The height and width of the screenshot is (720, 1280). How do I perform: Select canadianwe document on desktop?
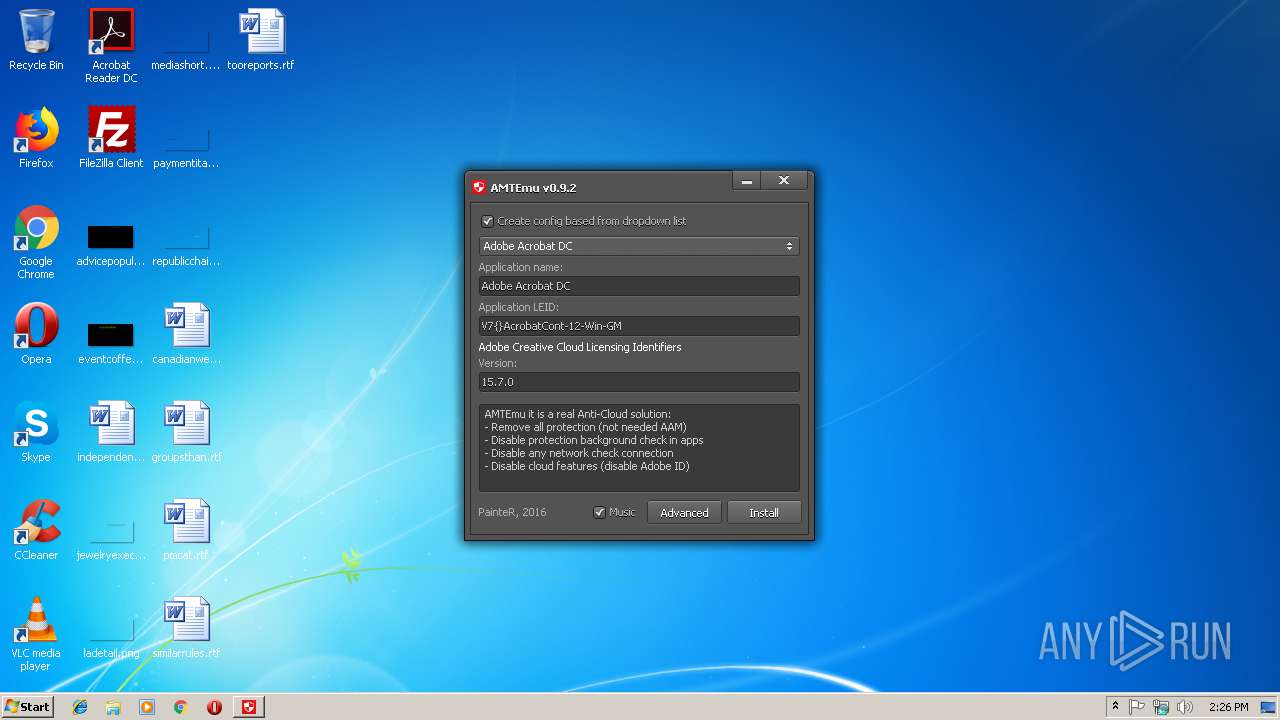[x=186, y=335]
